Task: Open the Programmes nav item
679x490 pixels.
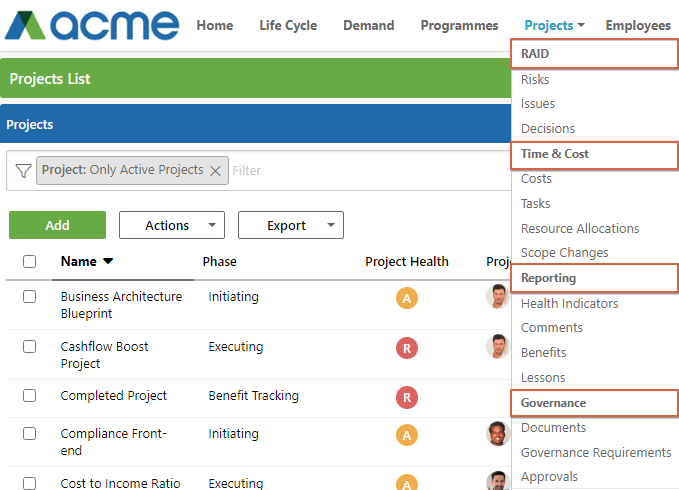Action: coord(459,26)
